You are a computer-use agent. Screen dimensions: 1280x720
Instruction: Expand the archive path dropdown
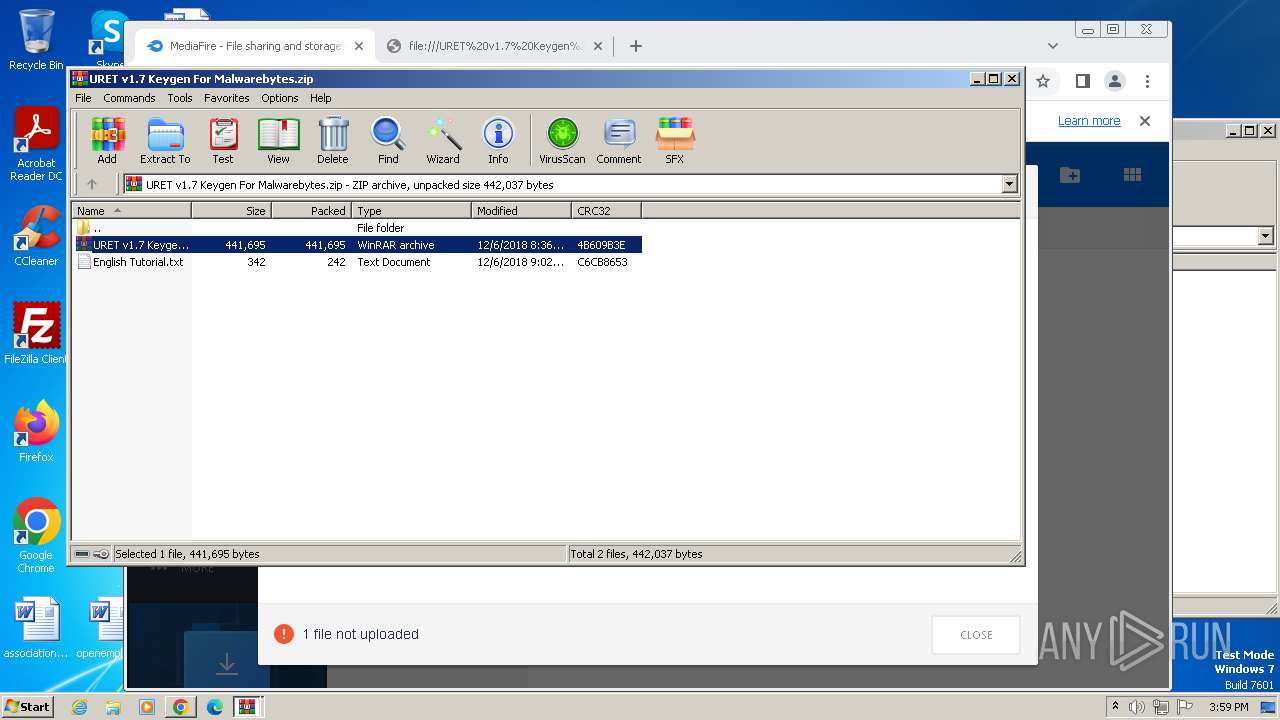1009,184
